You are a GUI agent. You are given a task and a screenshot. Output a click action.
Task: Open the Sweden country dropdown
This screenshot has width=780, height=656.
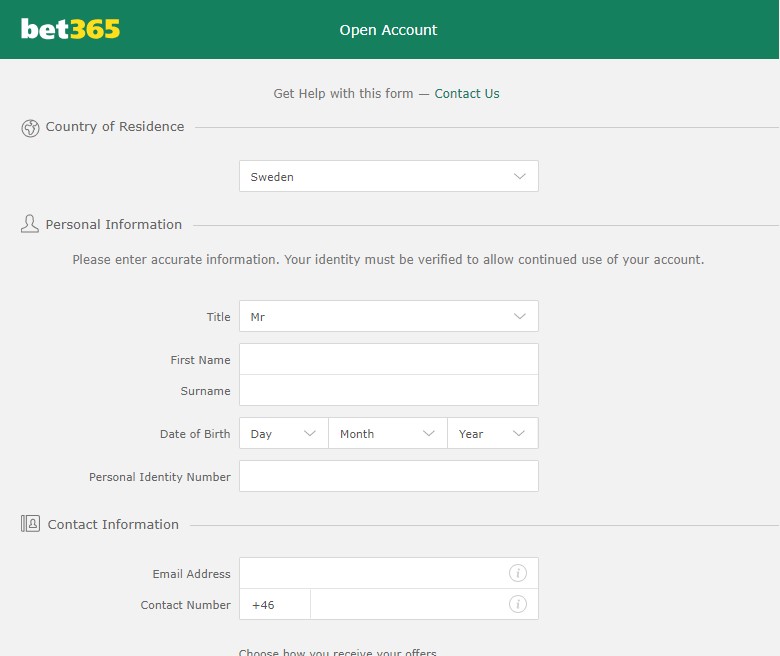coord(389,176)
